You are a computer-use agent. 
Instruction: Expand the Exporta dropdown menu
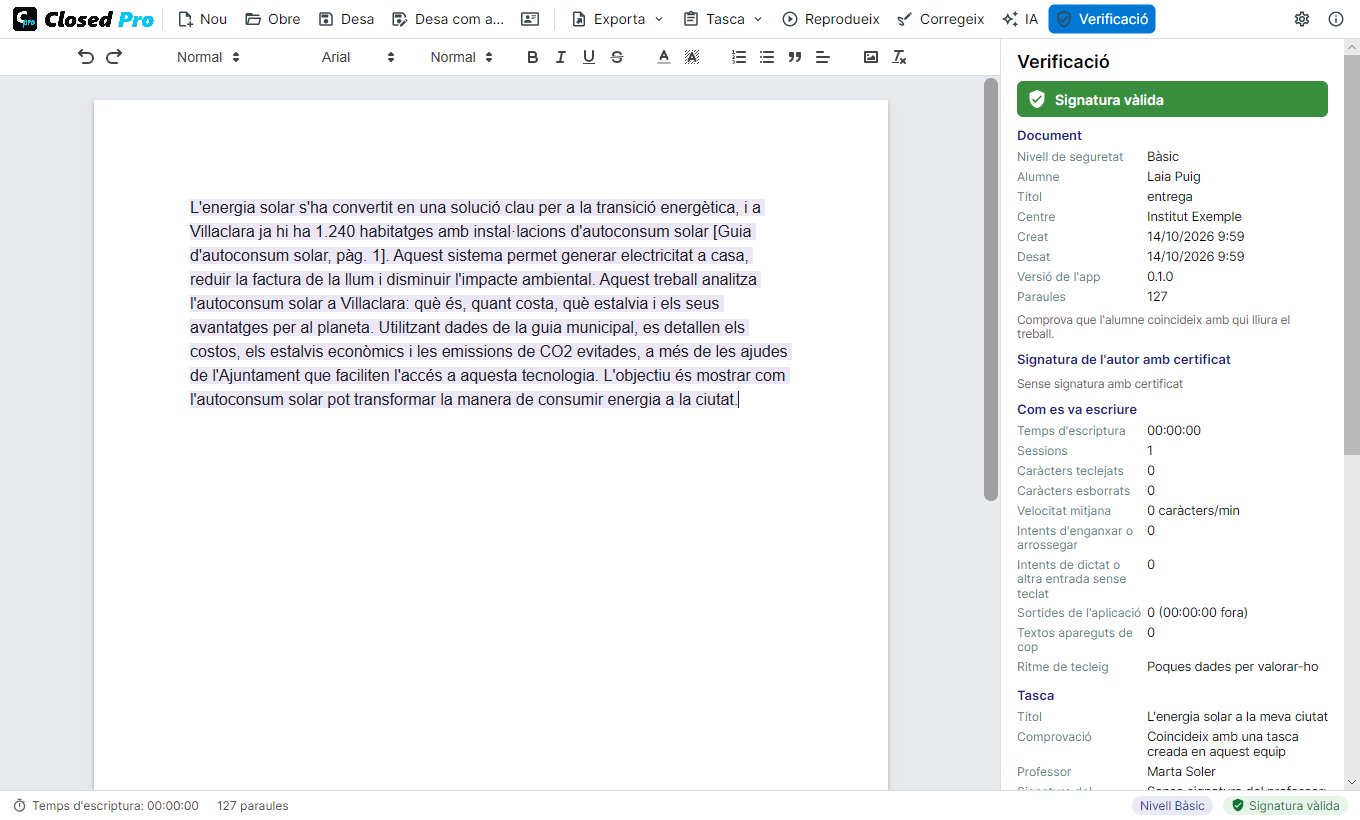(x=617, y=19)
